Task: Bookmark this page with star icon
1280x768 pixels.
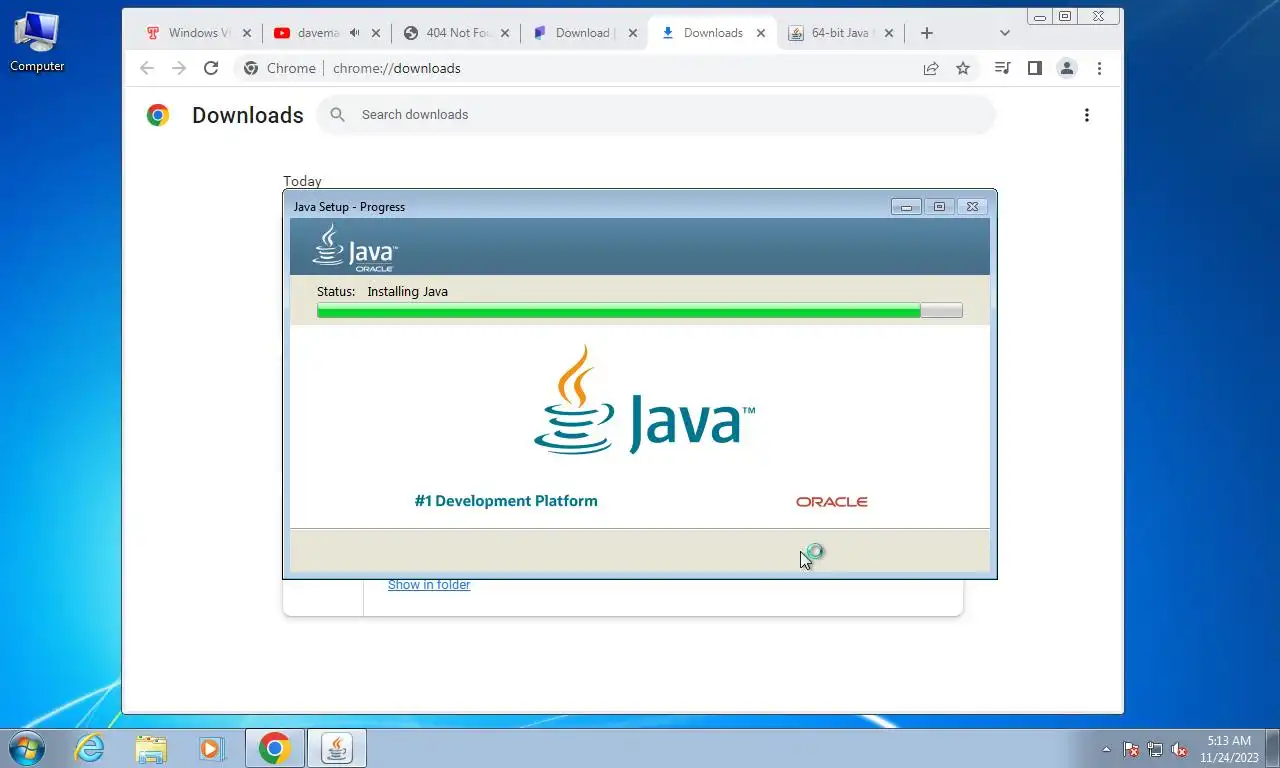Action: 963,68
